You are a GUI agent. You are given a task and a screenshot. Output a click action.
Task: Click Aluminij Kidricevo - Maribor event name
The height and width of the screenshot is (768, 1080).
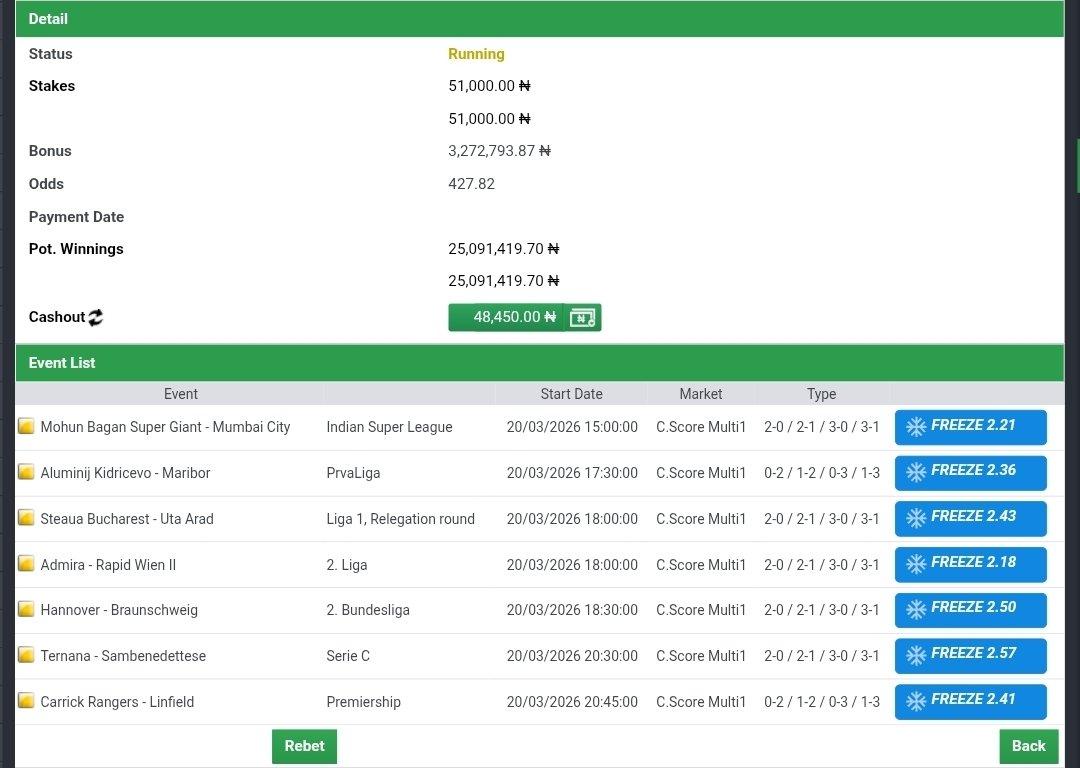pos(125,473)
